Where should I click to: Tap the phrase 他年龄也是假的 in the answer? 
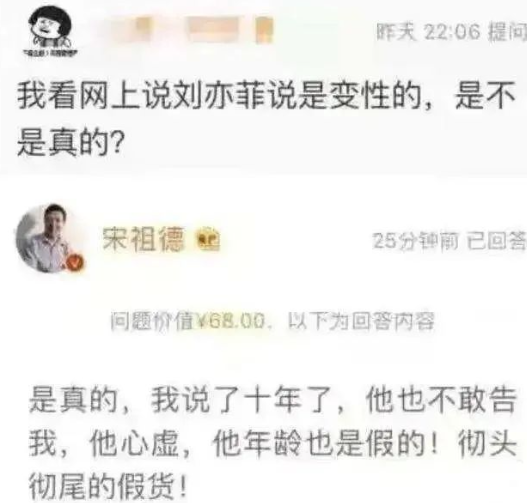(319, 443)
